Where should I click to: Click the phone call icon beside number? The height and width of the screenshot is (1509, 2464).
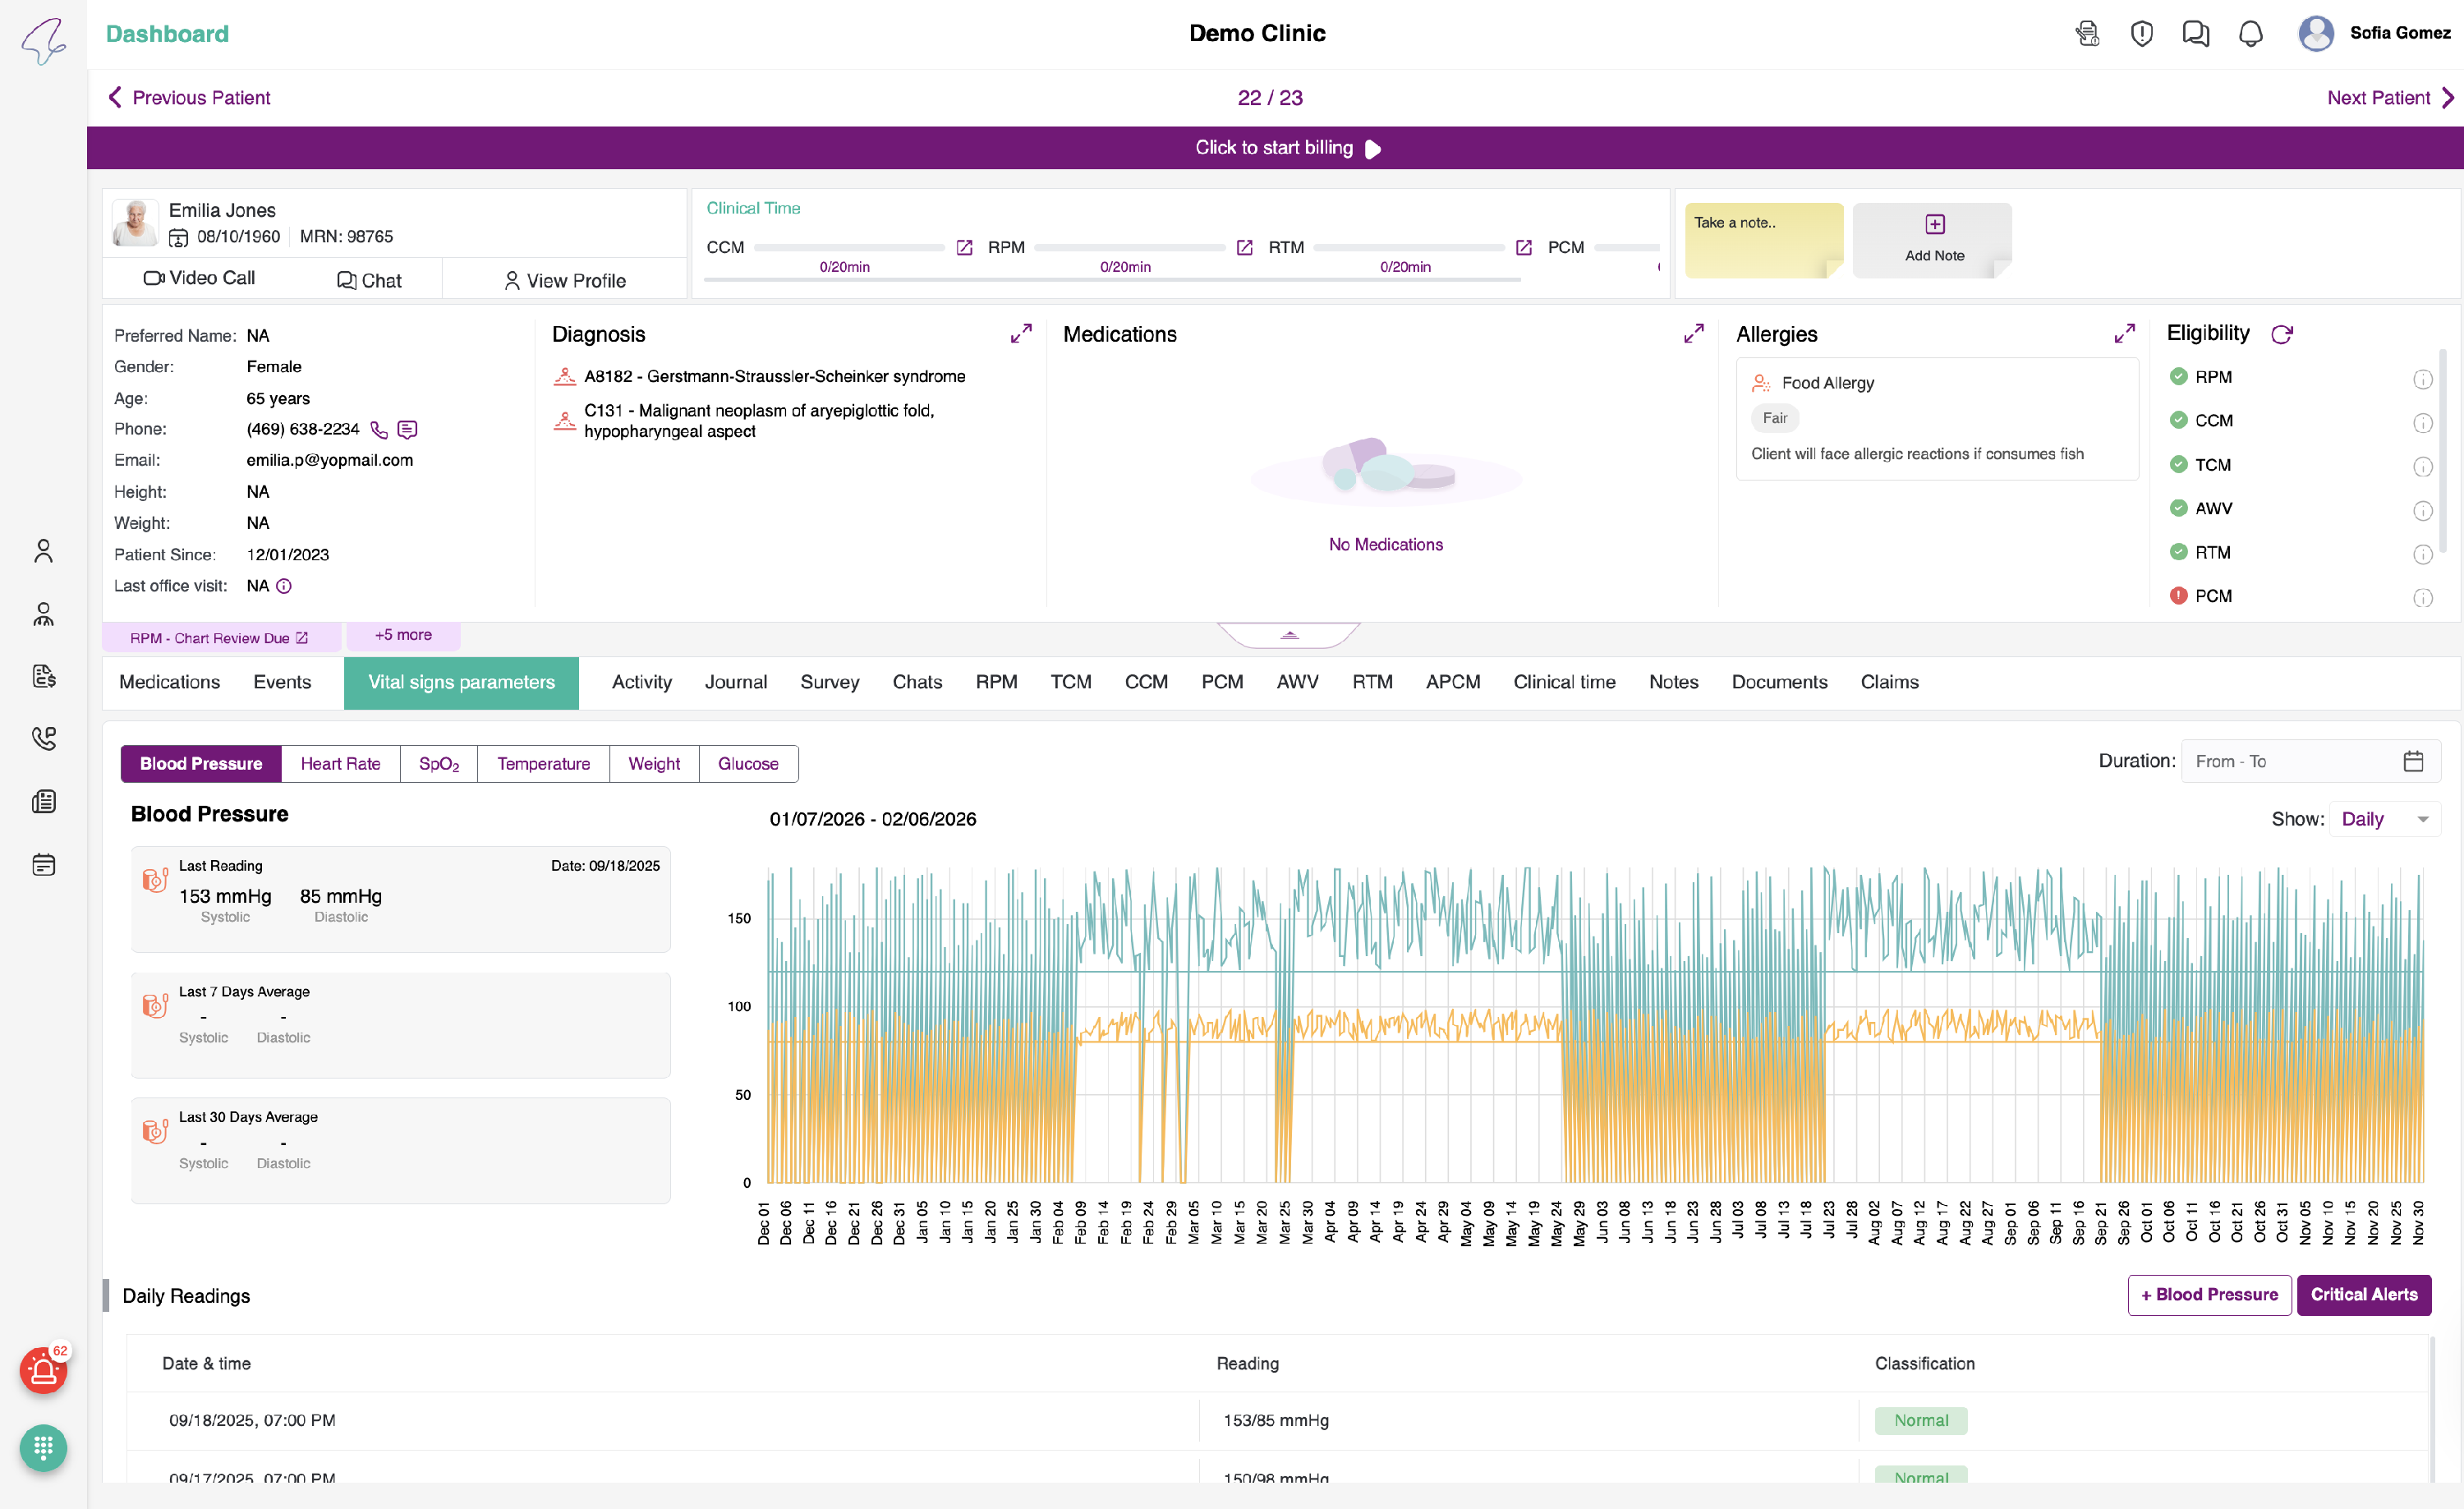coord(379,430)
